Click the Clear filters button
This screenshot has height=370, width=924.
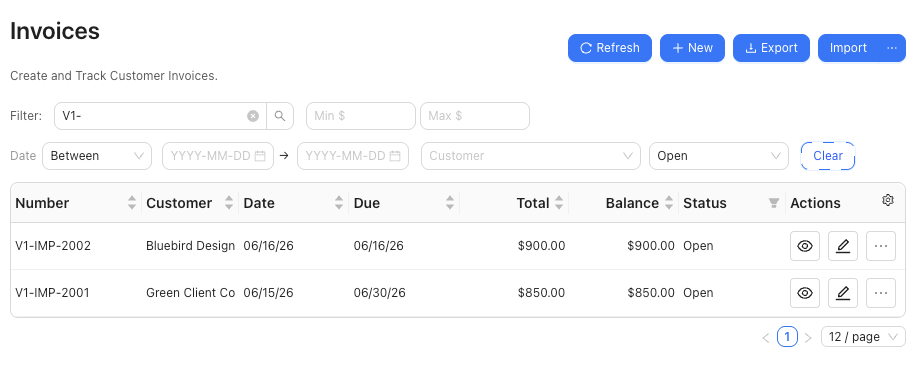pyautogui.click(x=828, y=156)
